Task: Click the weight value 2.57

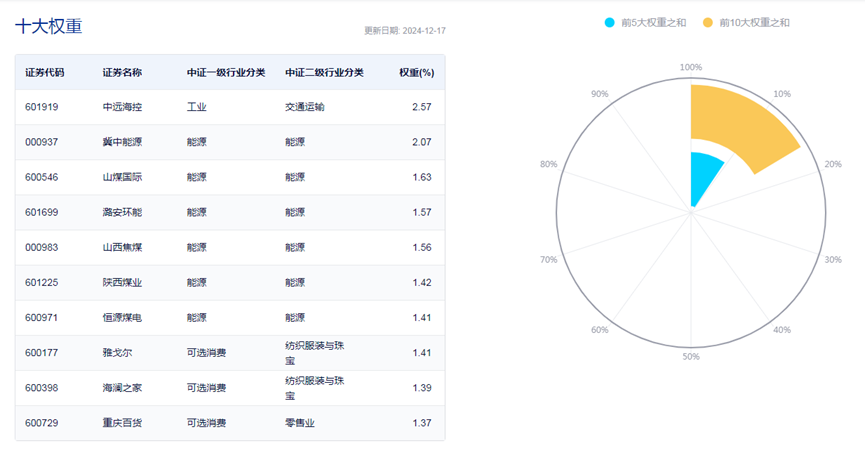Action: [x=421, y=107]
